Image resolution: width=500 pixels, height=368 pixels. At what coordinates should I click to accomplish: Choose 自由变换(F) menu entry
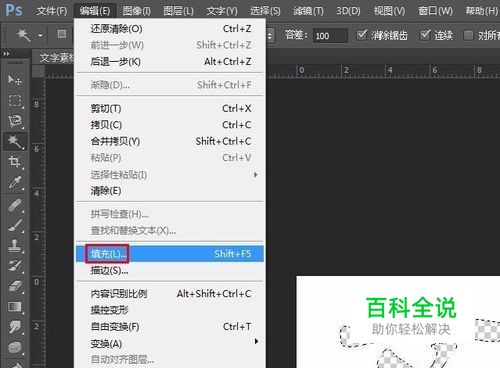[170, 326]
